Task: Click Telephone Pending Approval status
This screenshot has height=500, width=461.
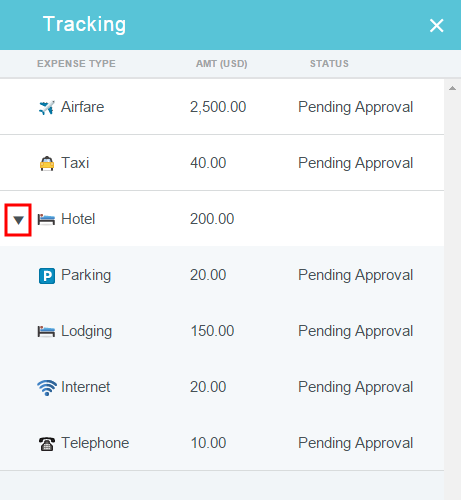Action: [x=356, y=443]
